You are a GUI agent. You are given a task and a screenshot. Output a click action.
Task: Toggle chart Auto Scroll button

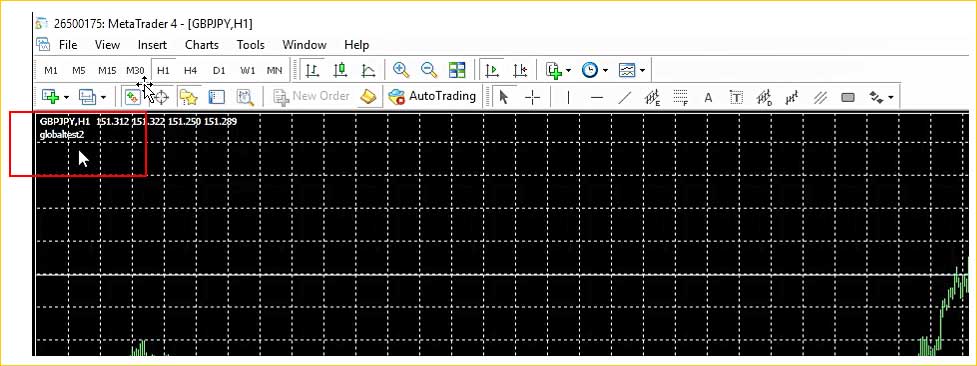pos(493,70)
